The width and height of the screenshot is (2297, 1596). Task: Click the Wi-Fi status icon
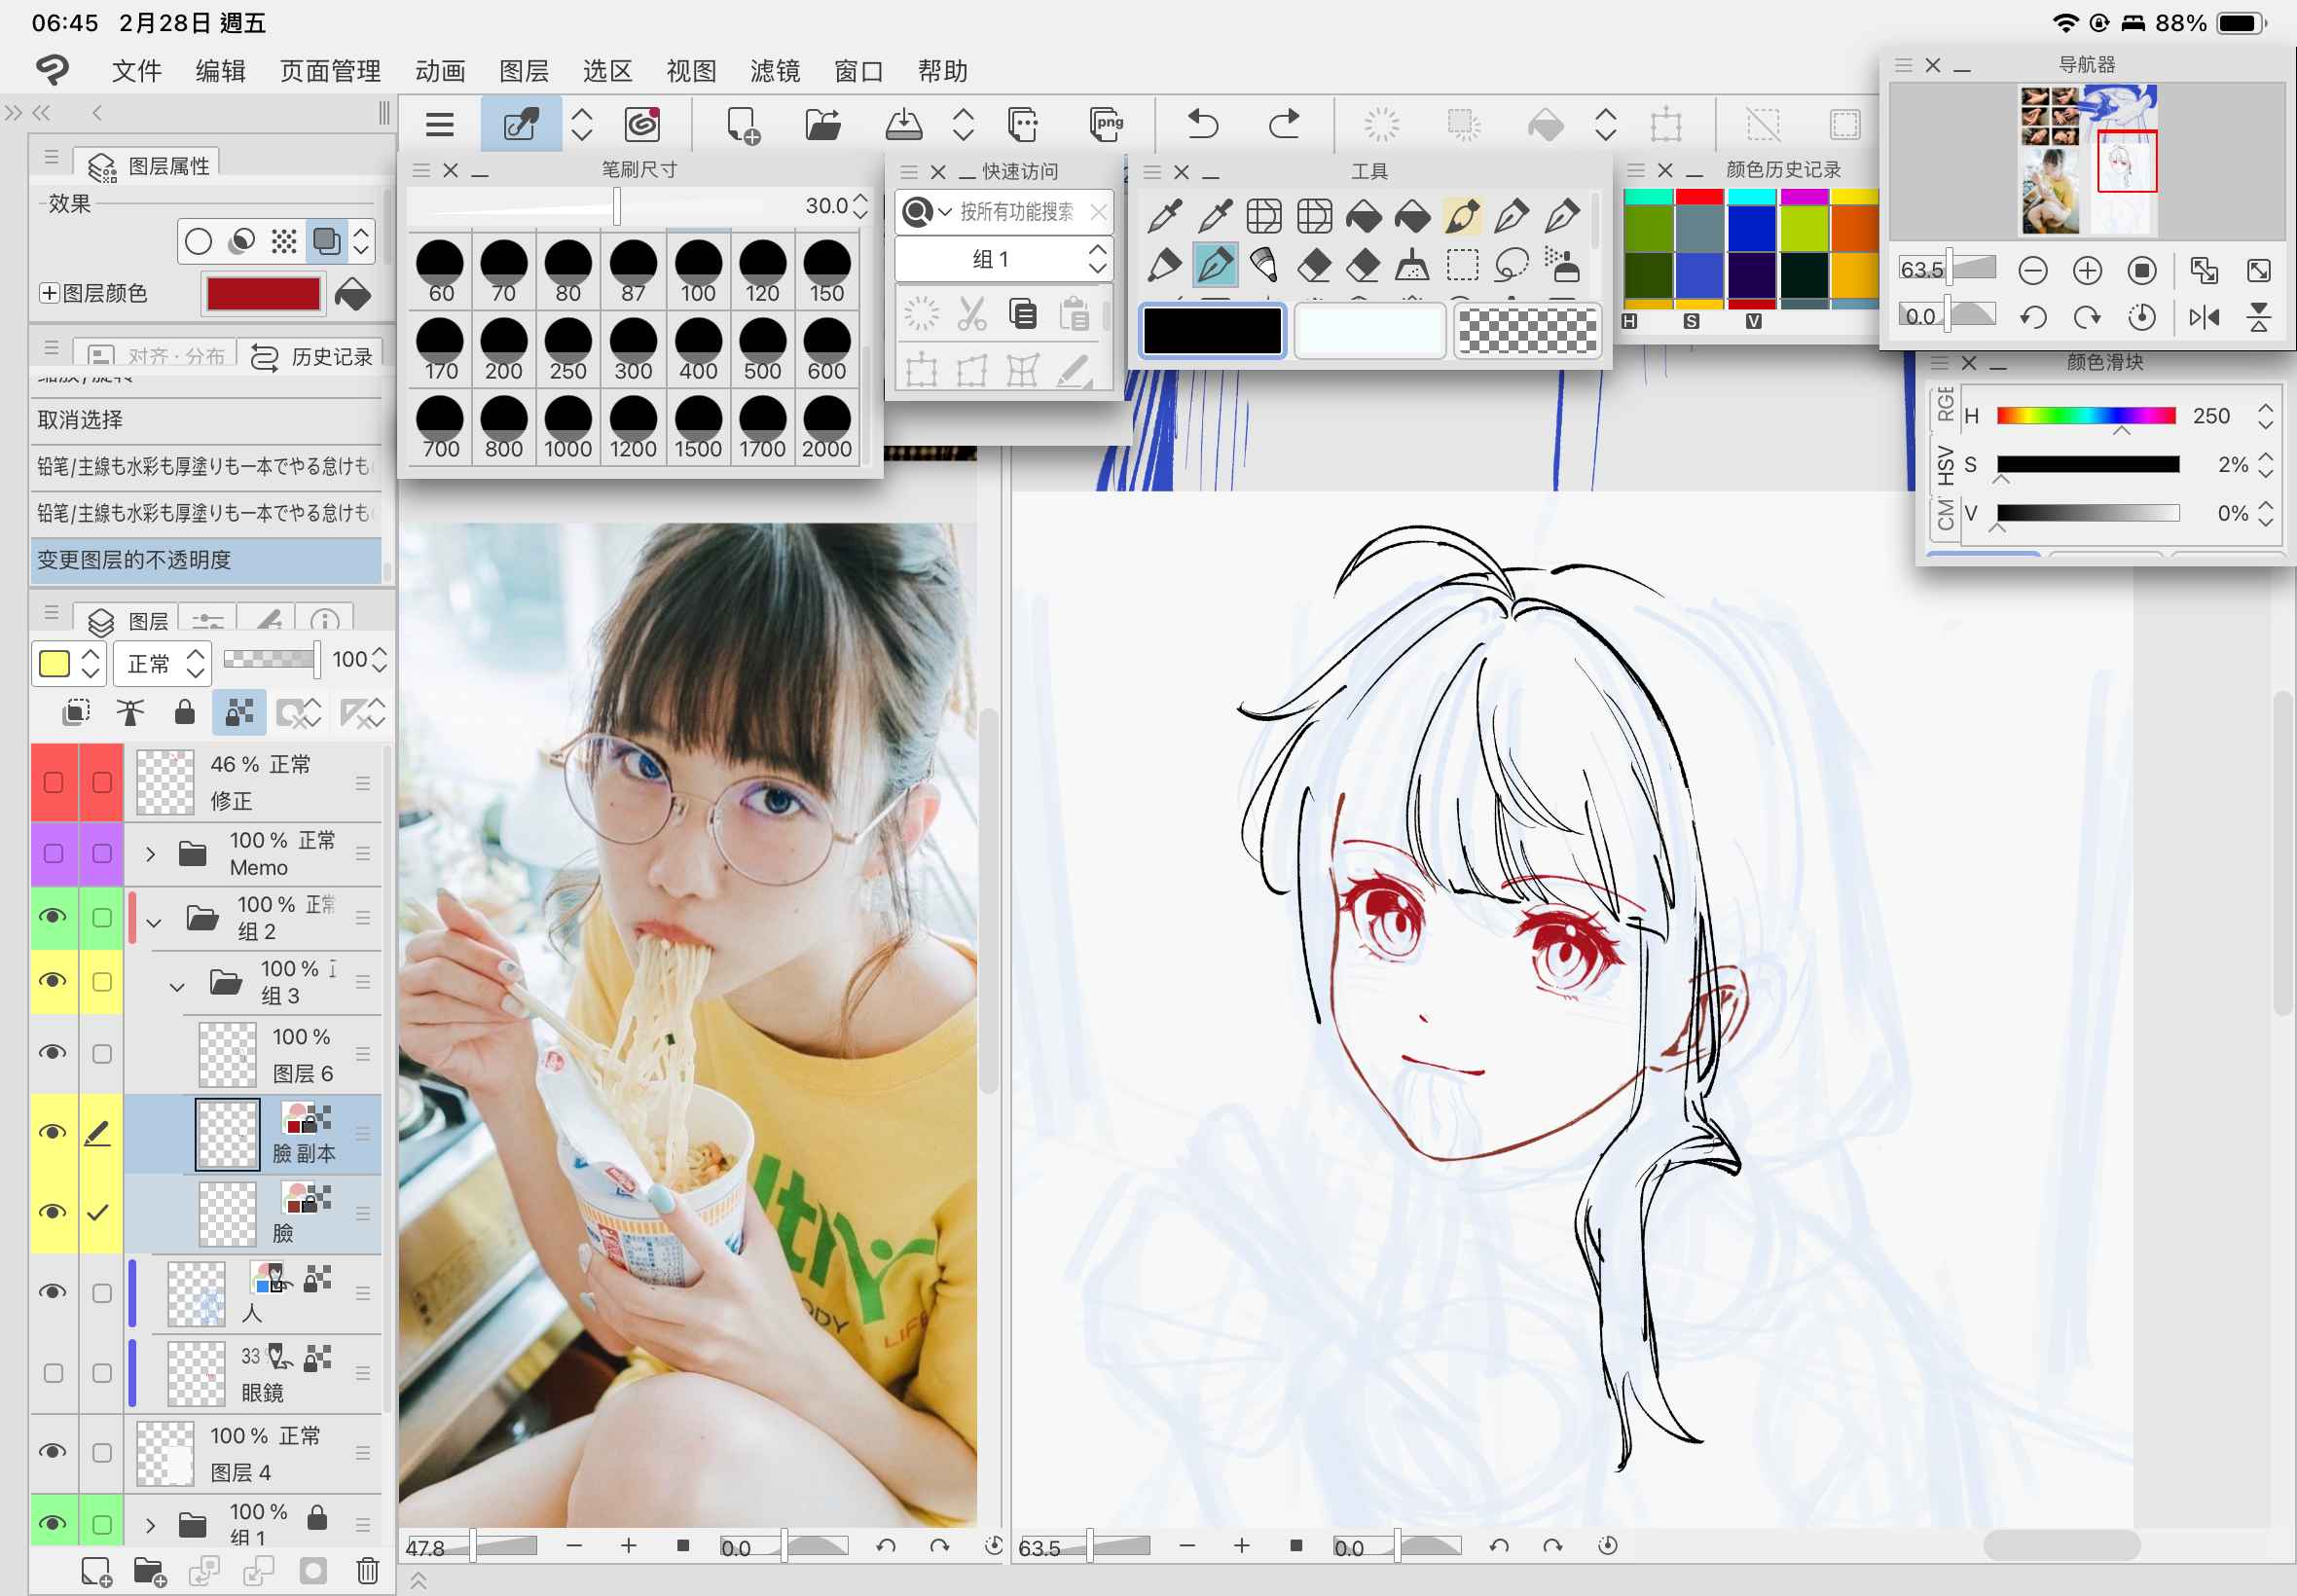point(2065,23)
